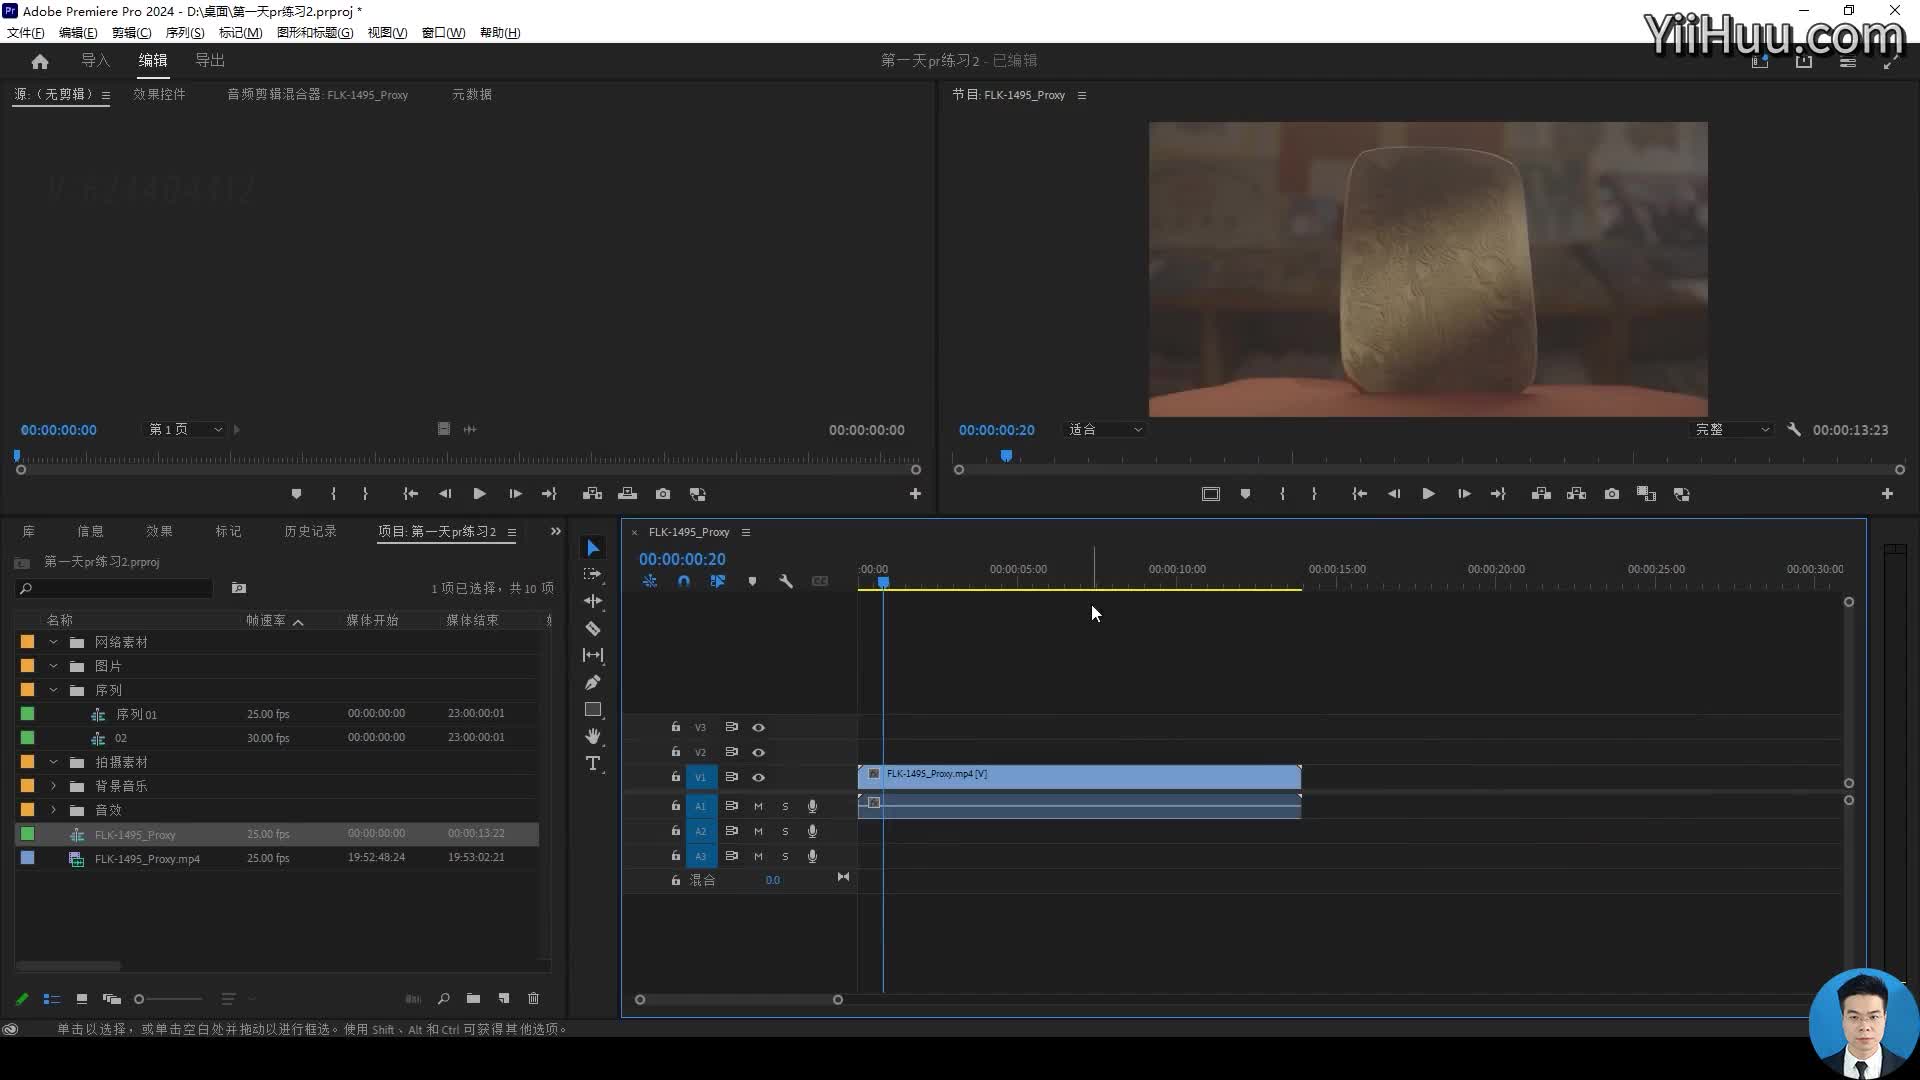The width and height of the screenshot is (1920, 1080).
Task: Expand the 背景音乐 bin
Action: [53, 786]
